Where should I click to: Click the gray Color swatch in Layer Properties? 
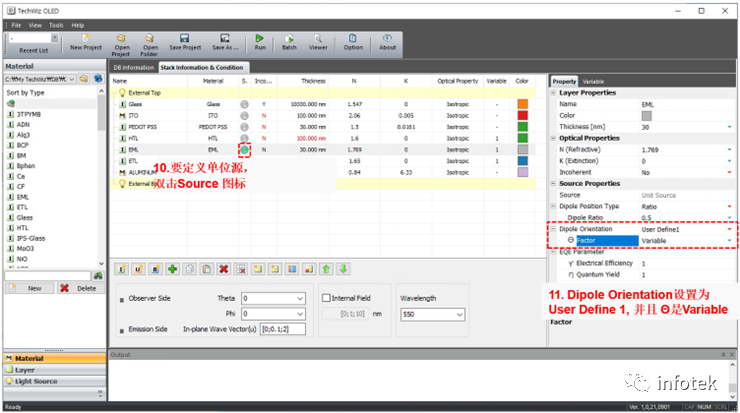coord(646,116)
